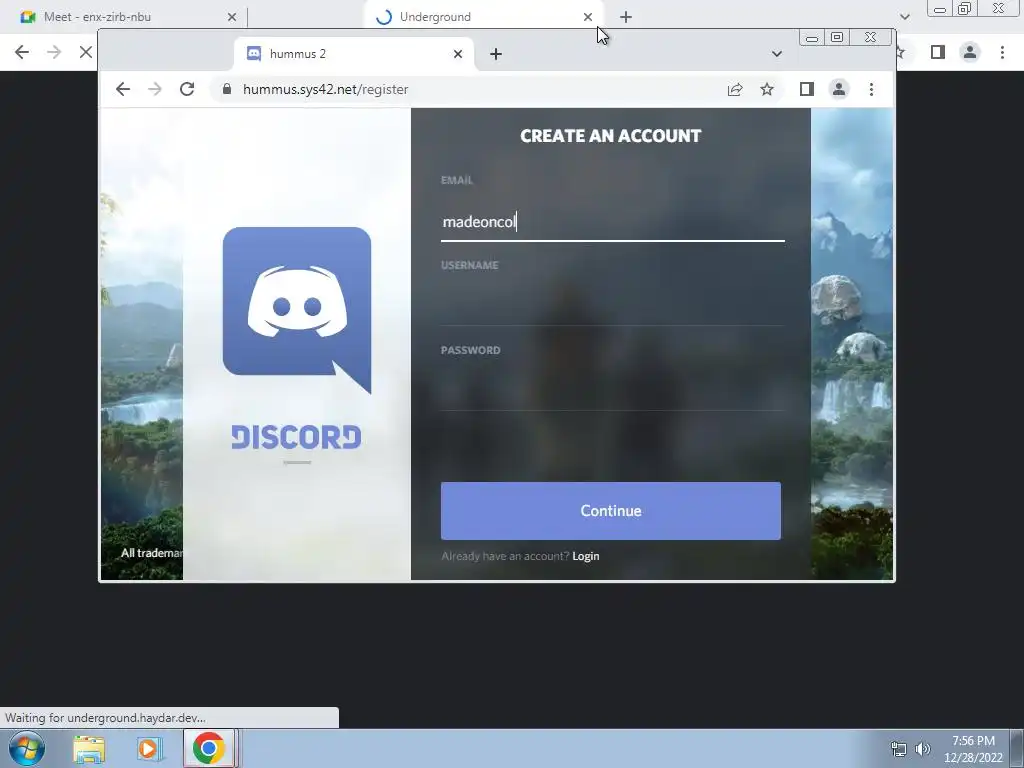Go back in background Chrome window

click(22, 52)
